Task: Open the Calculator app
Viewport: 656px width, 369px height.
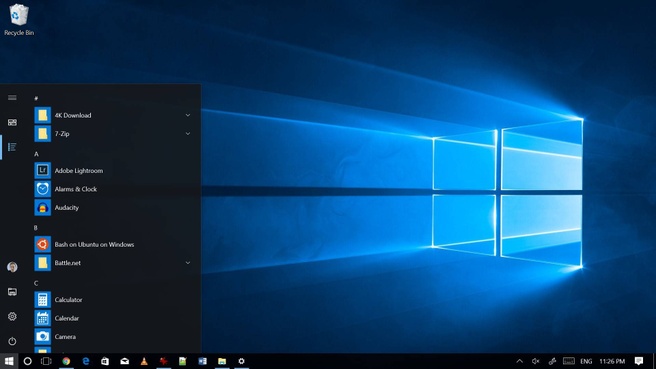Action: [x=113, y=300]
